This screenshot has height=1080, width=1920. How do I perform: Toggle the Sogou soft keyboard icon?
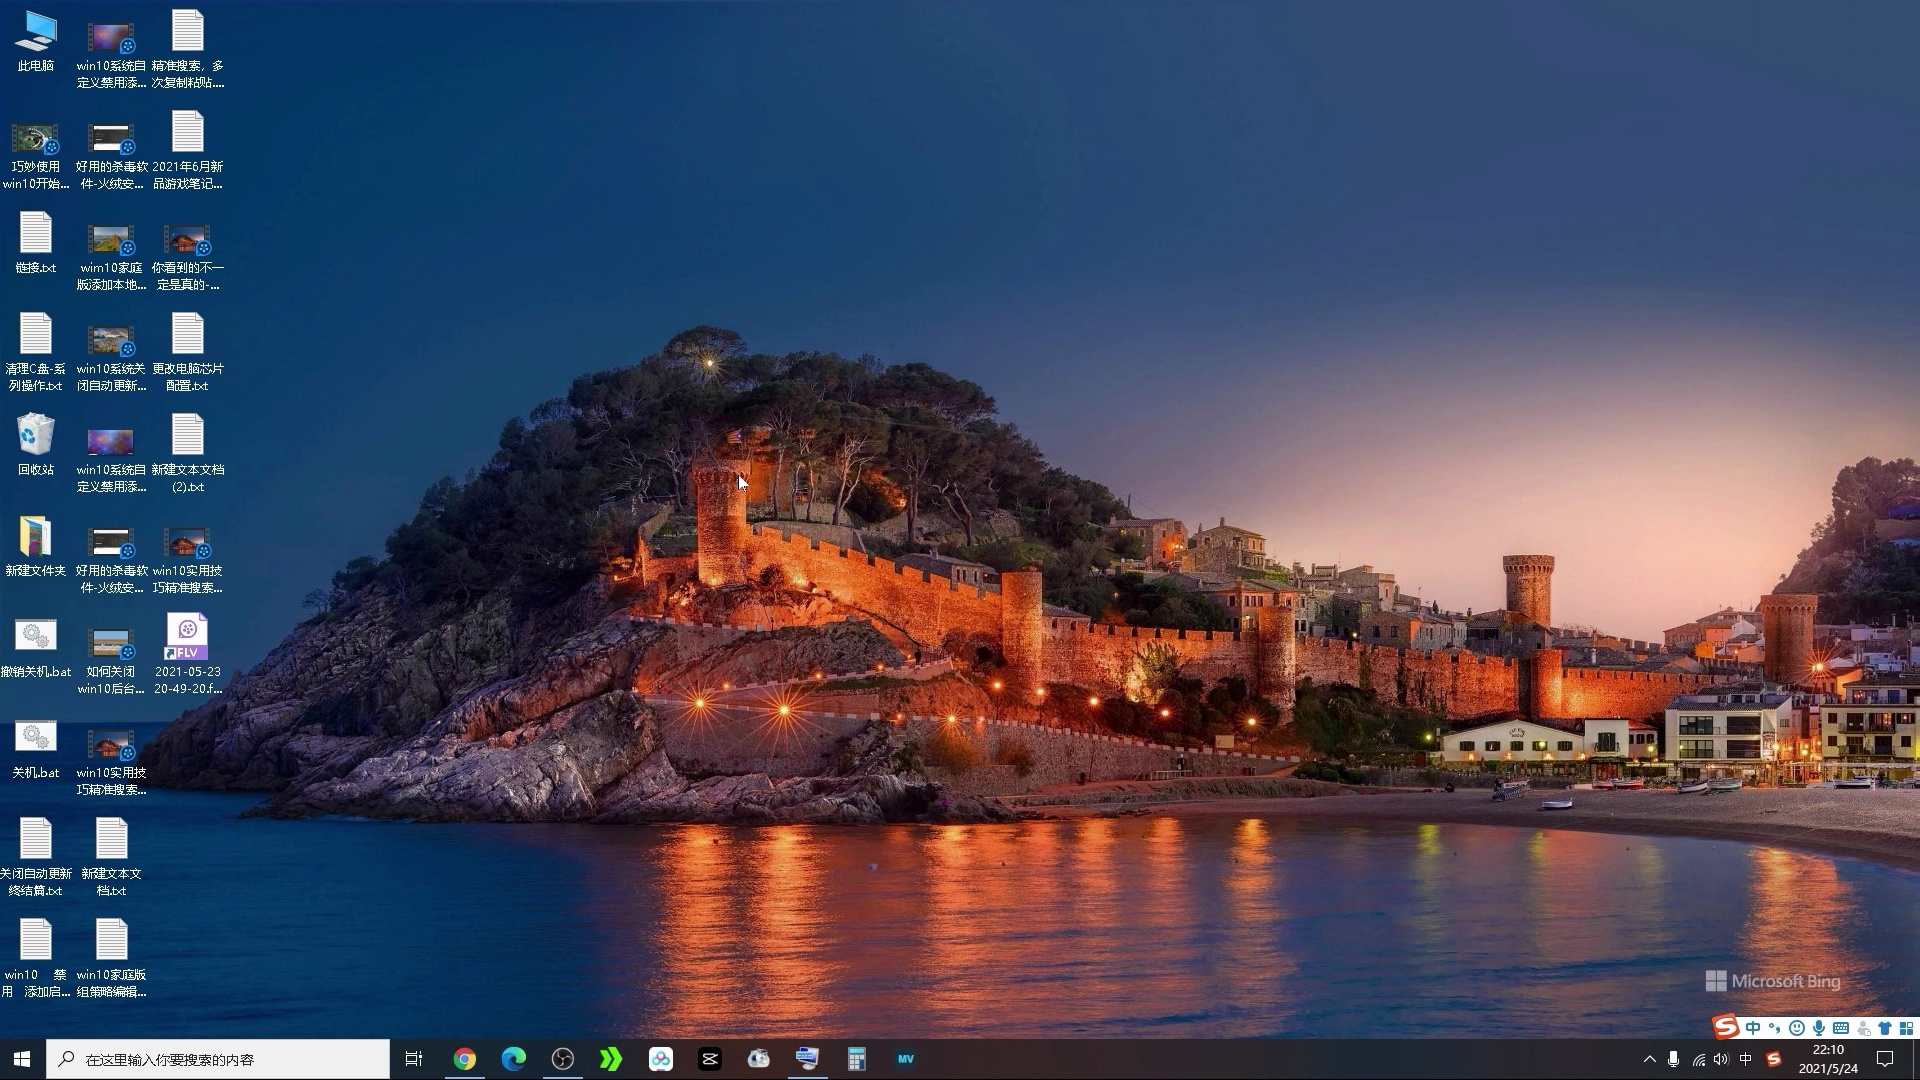1840,1028
